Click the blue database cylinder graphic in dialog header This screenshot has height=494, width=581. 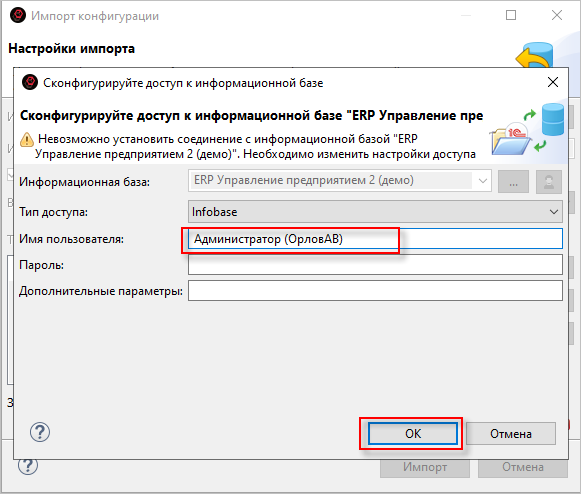[x=553, y=119]
